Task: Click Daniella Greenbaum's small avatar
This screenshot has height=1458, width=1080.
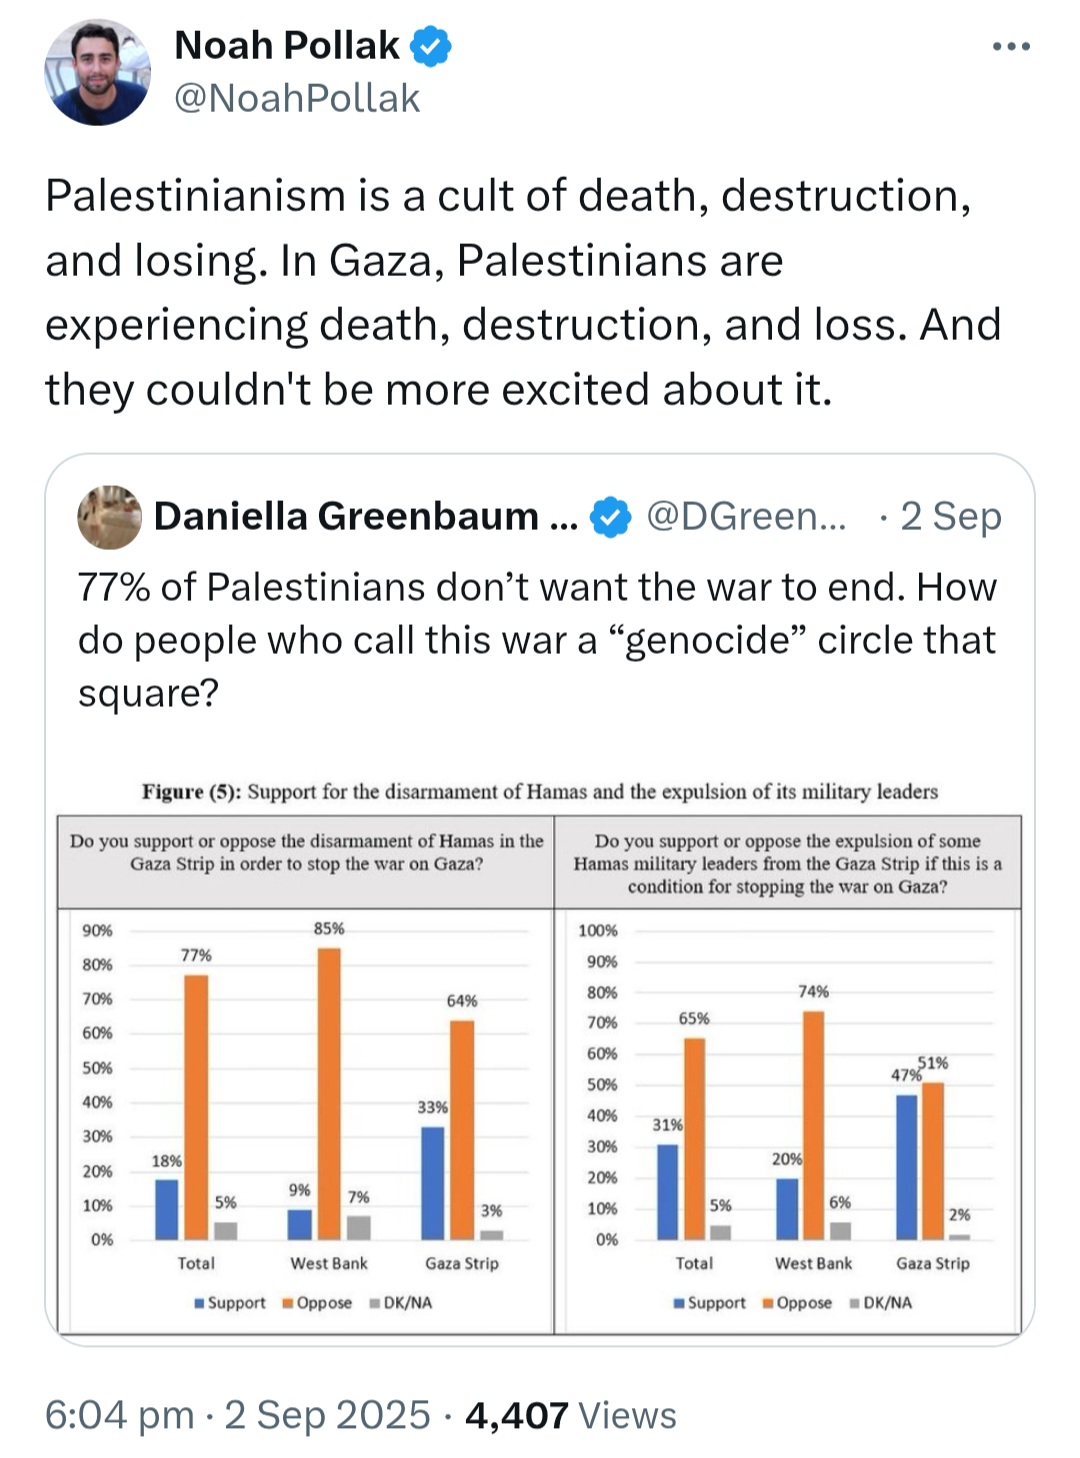Action: coord(109,517)
